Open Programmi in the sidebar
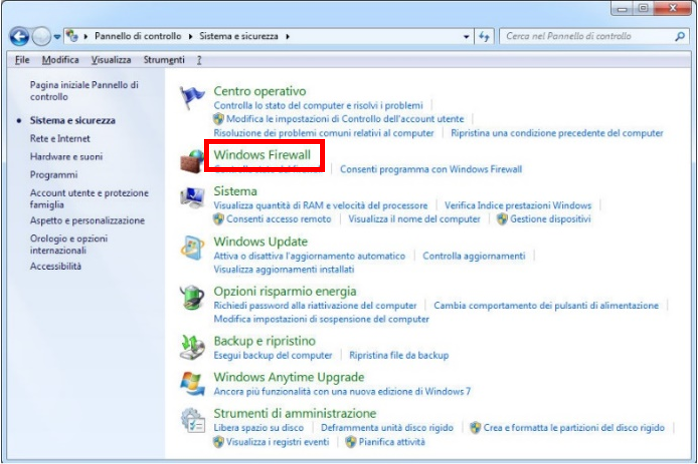Screen dimensions: 698x464 click(54, 175)
